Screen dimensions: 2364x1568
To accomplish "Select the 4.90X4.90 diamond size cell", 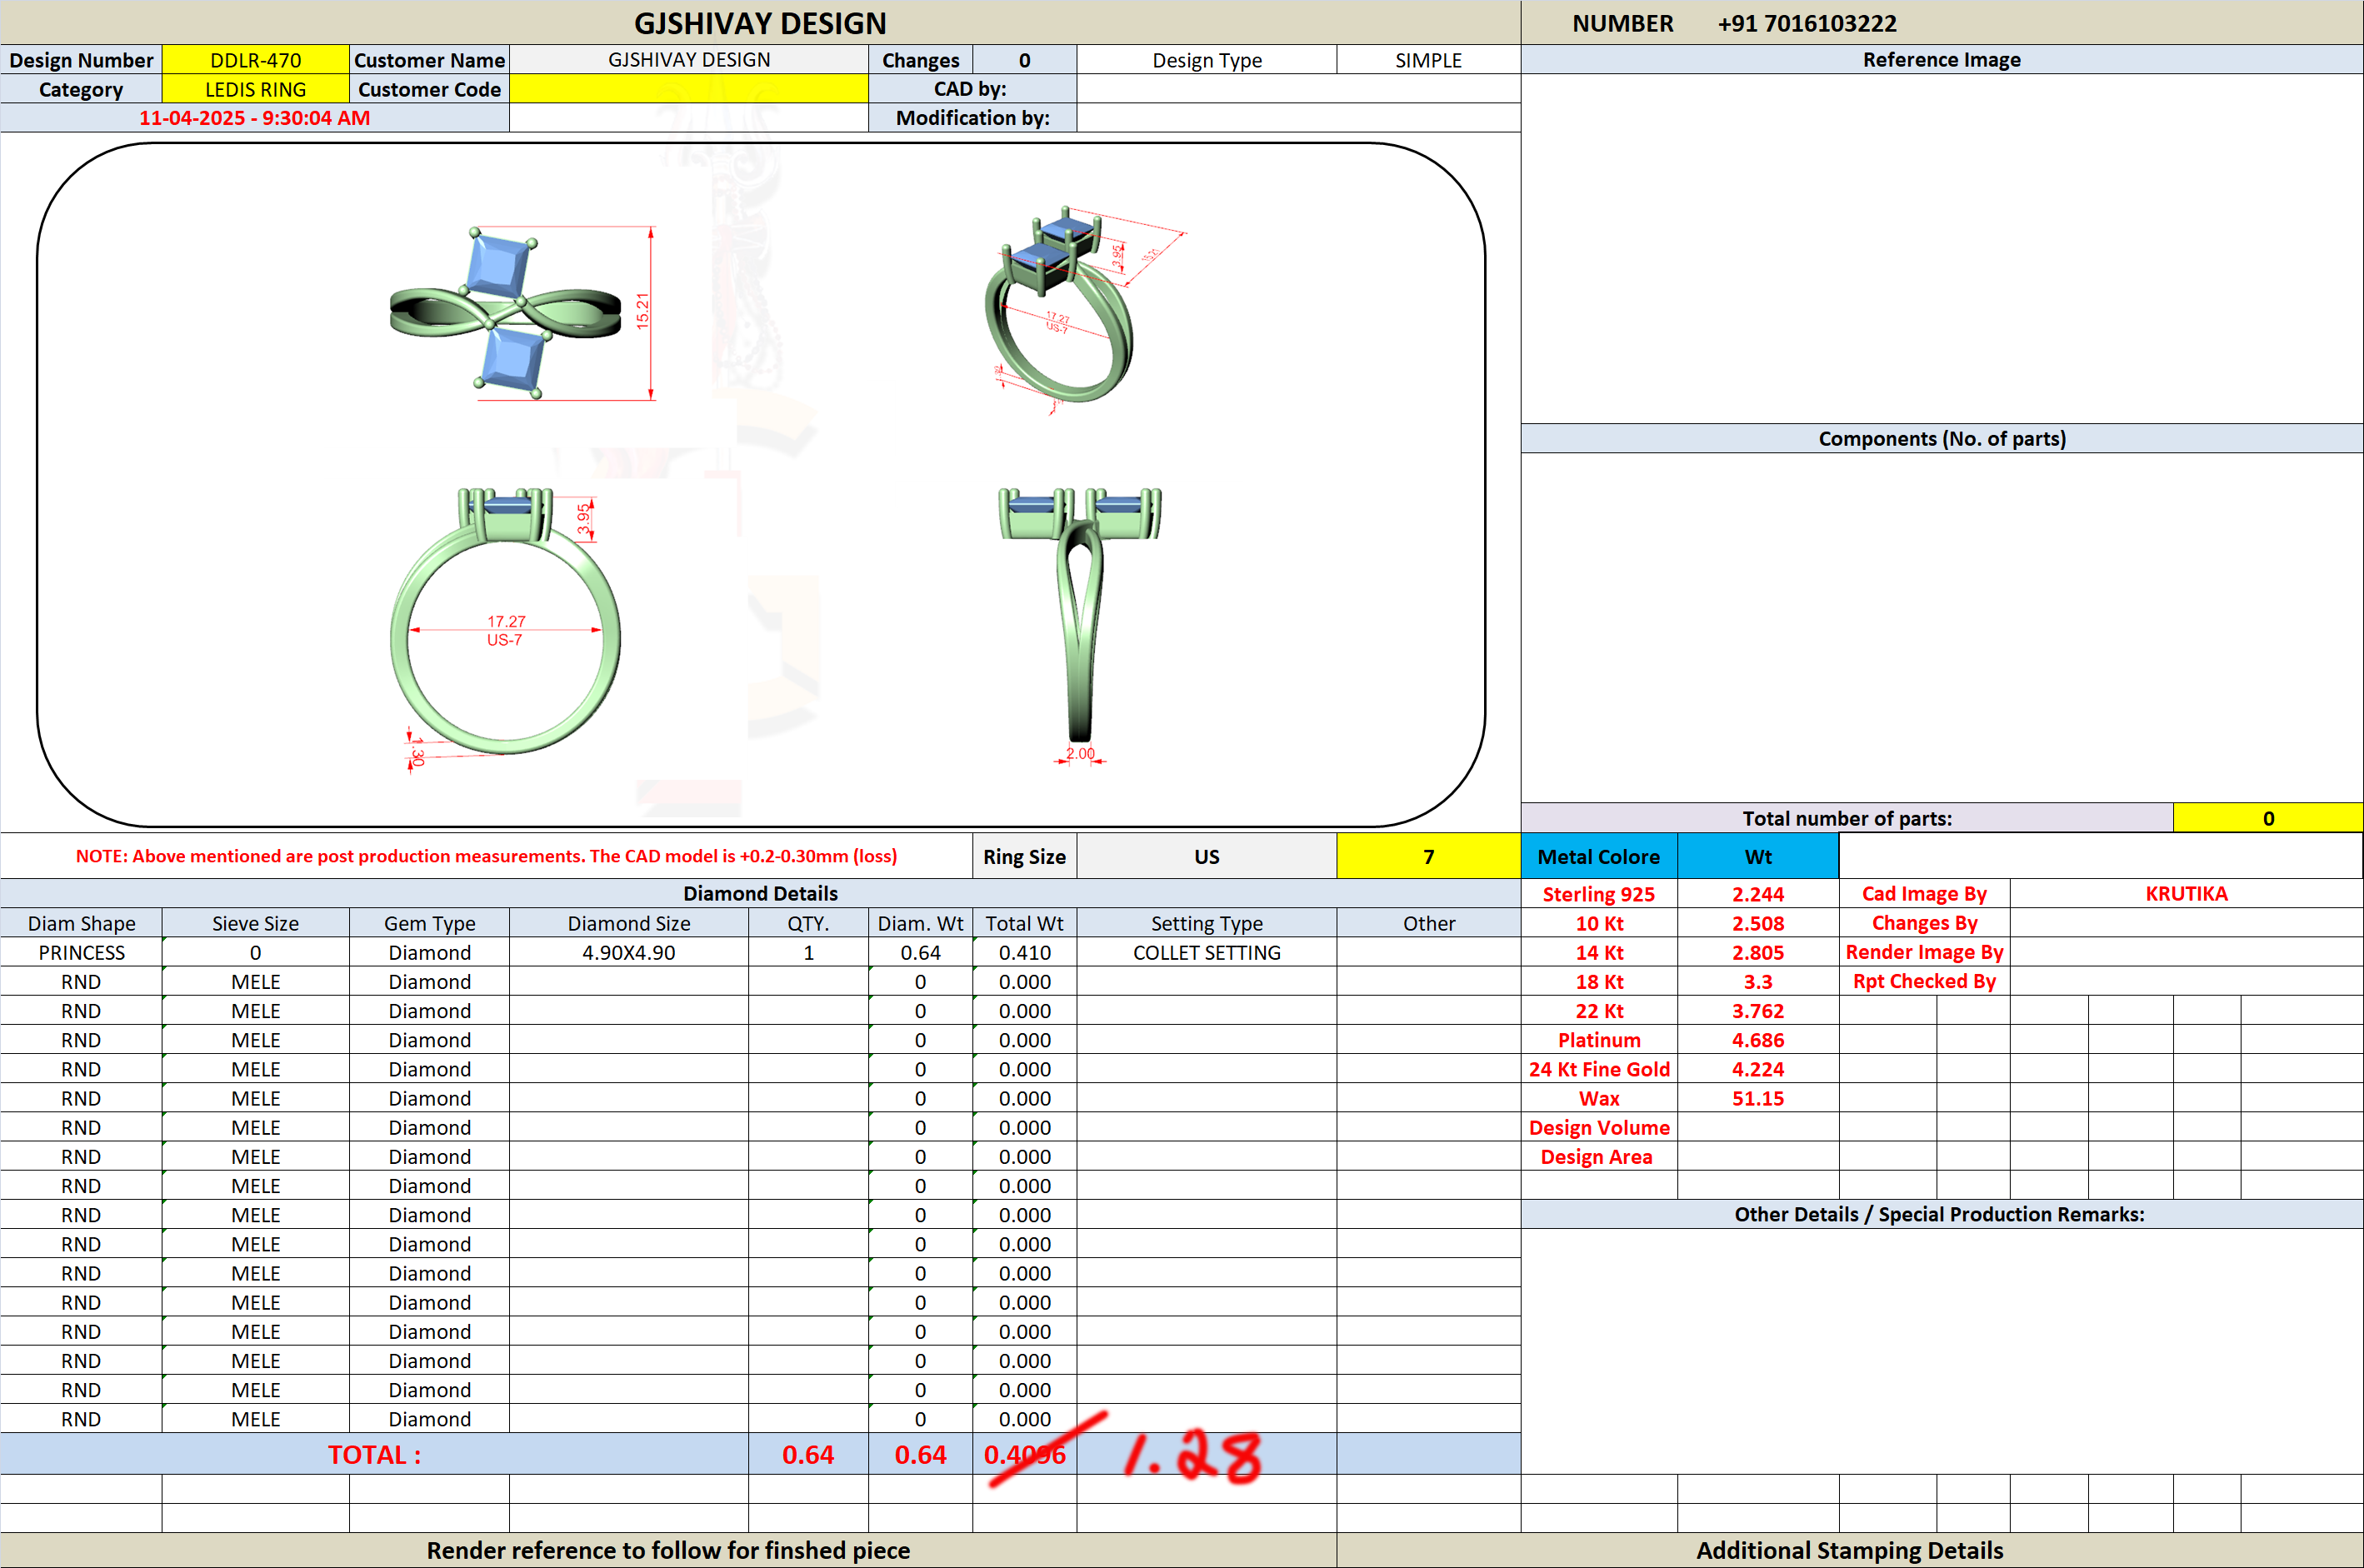I will tap(628, 952).
